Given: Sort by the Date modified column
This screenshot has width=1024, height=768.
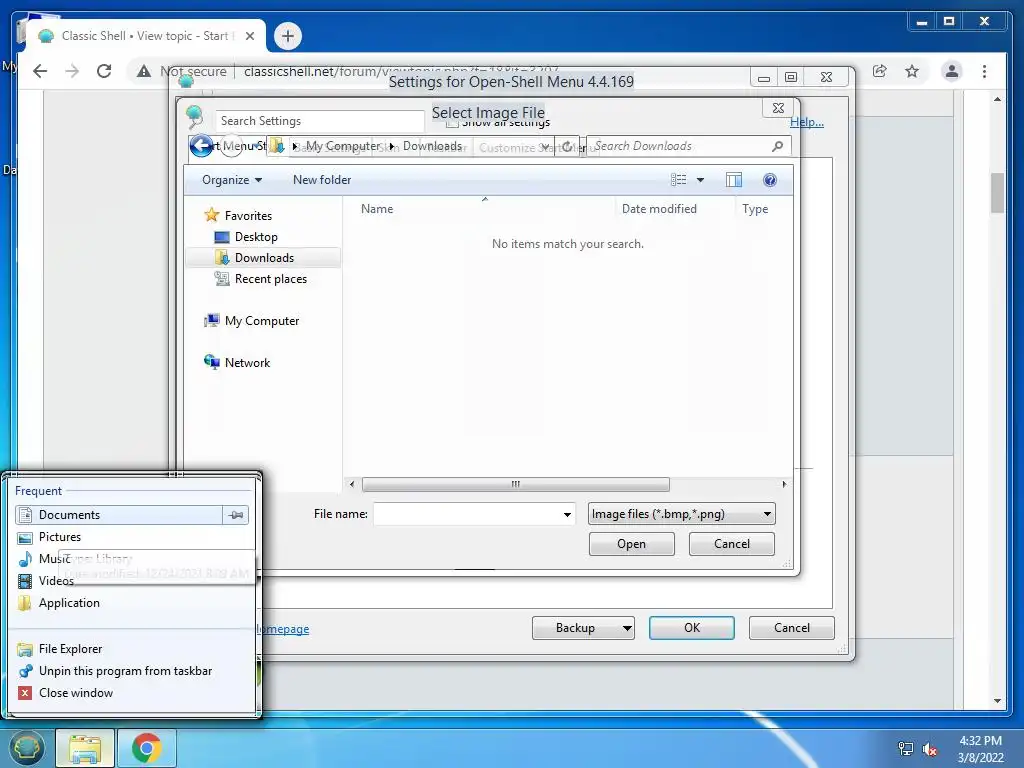Looking at the screenshot, I should pos(659,209).
